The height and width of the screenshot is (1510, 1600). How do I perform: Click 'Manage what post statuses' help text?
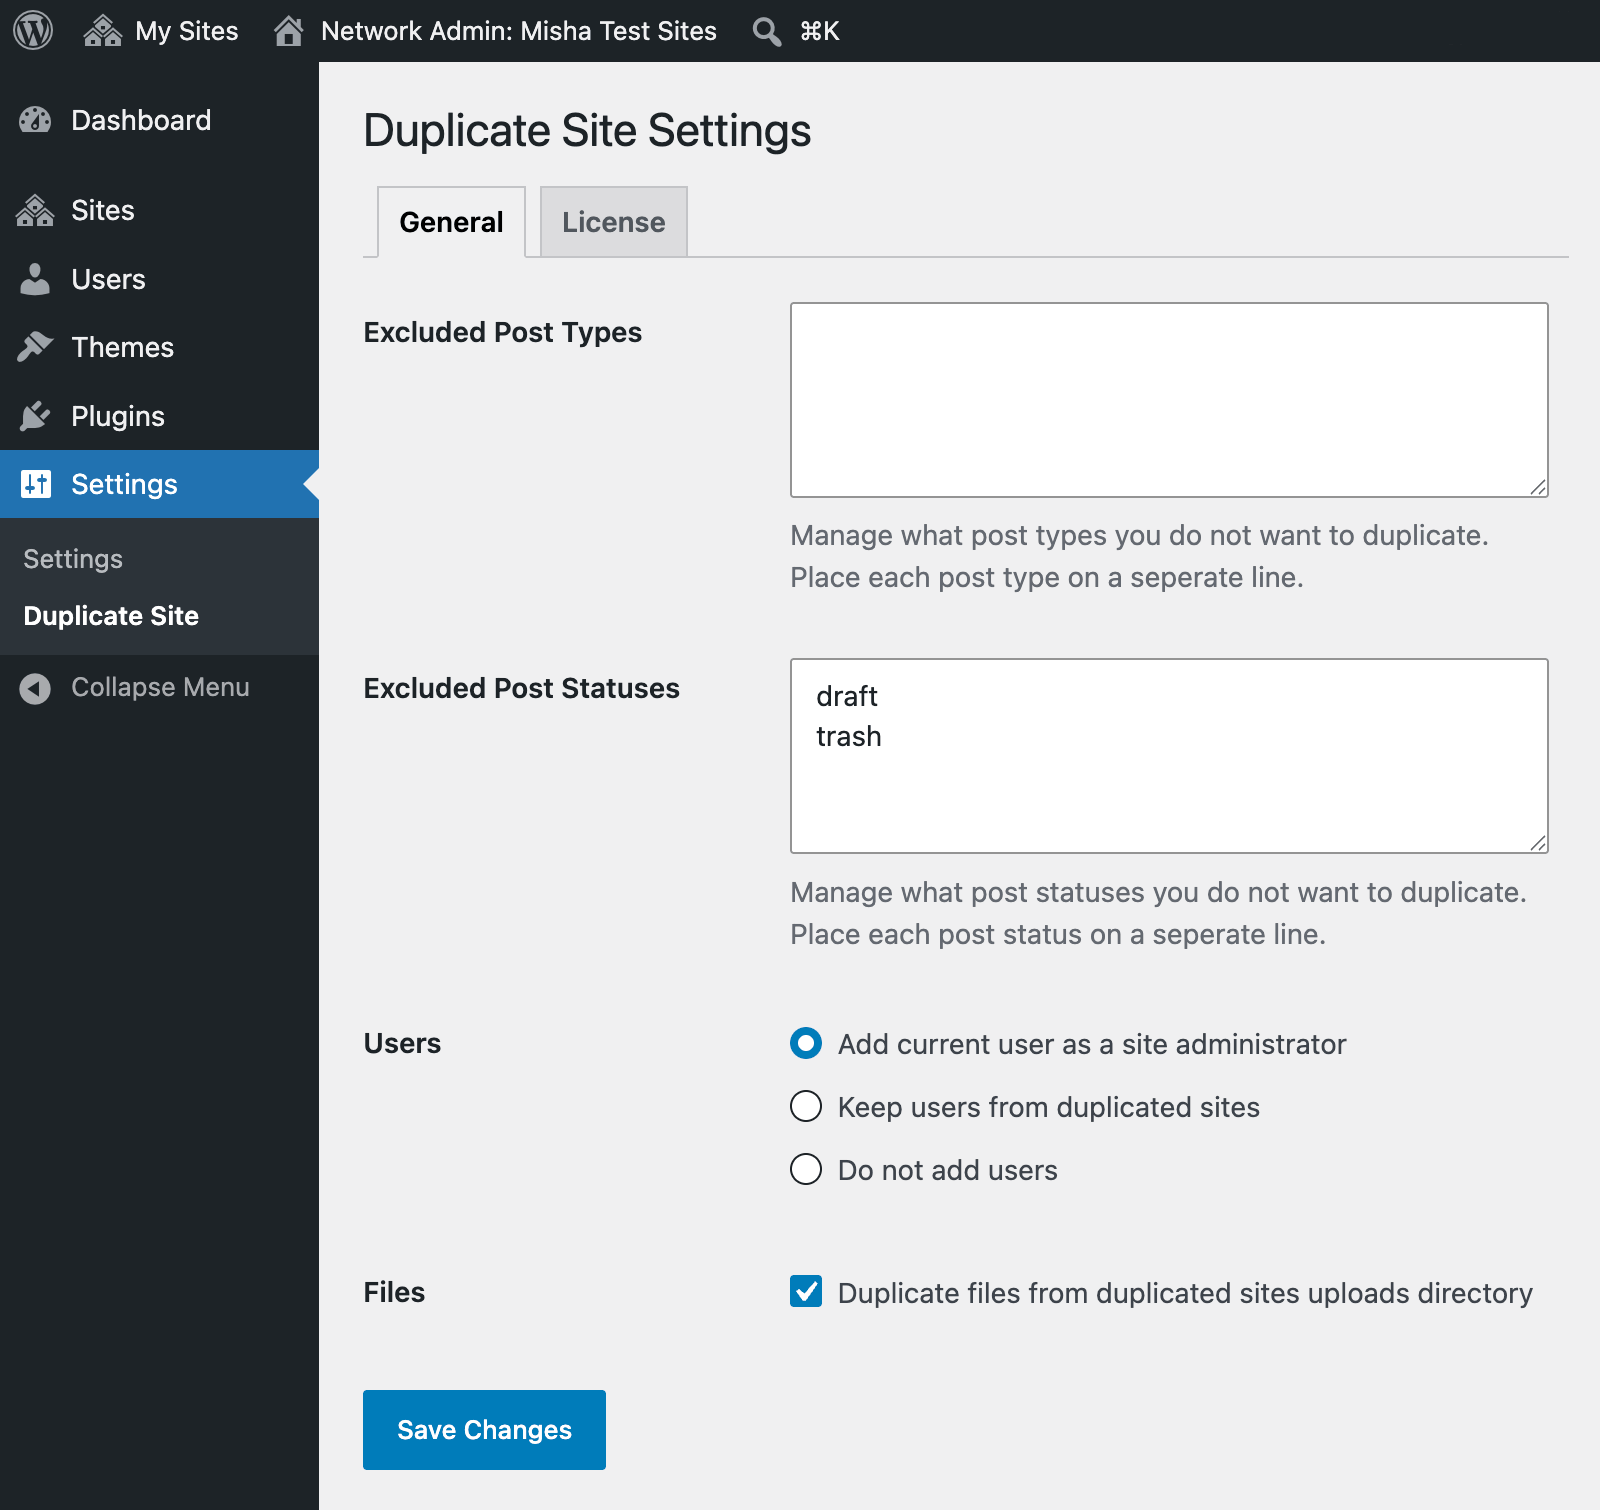1158,913
